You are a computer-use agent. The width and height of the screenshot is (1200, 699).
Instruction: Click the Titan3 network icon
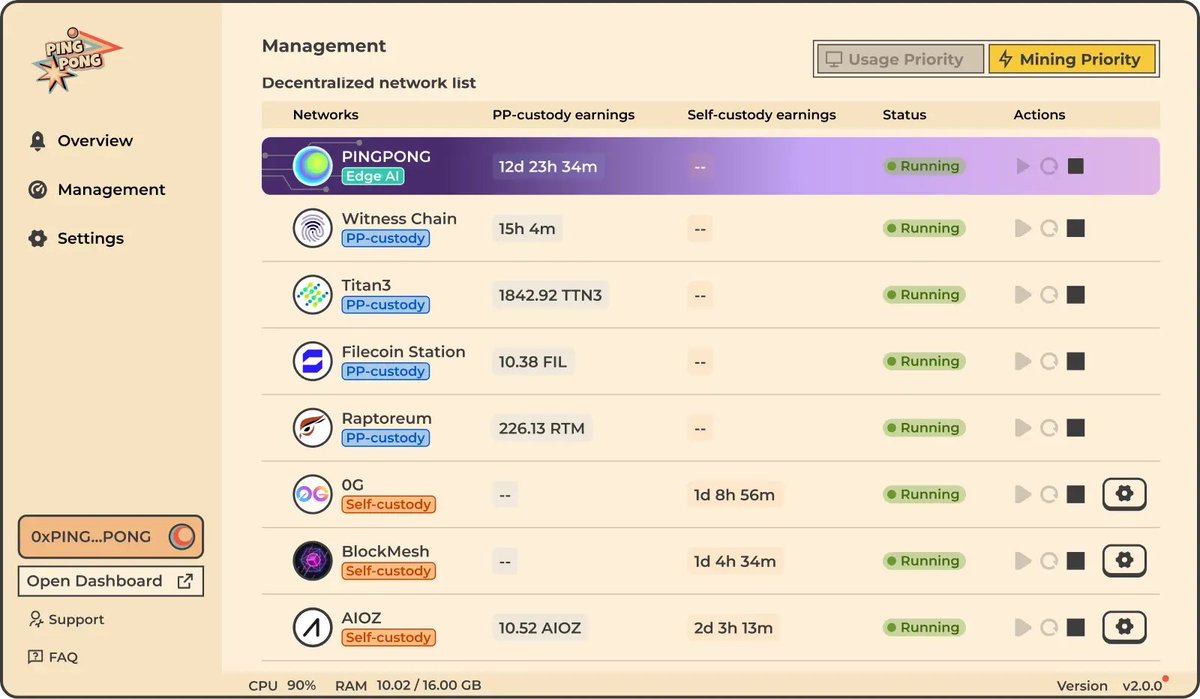point(313,295)
